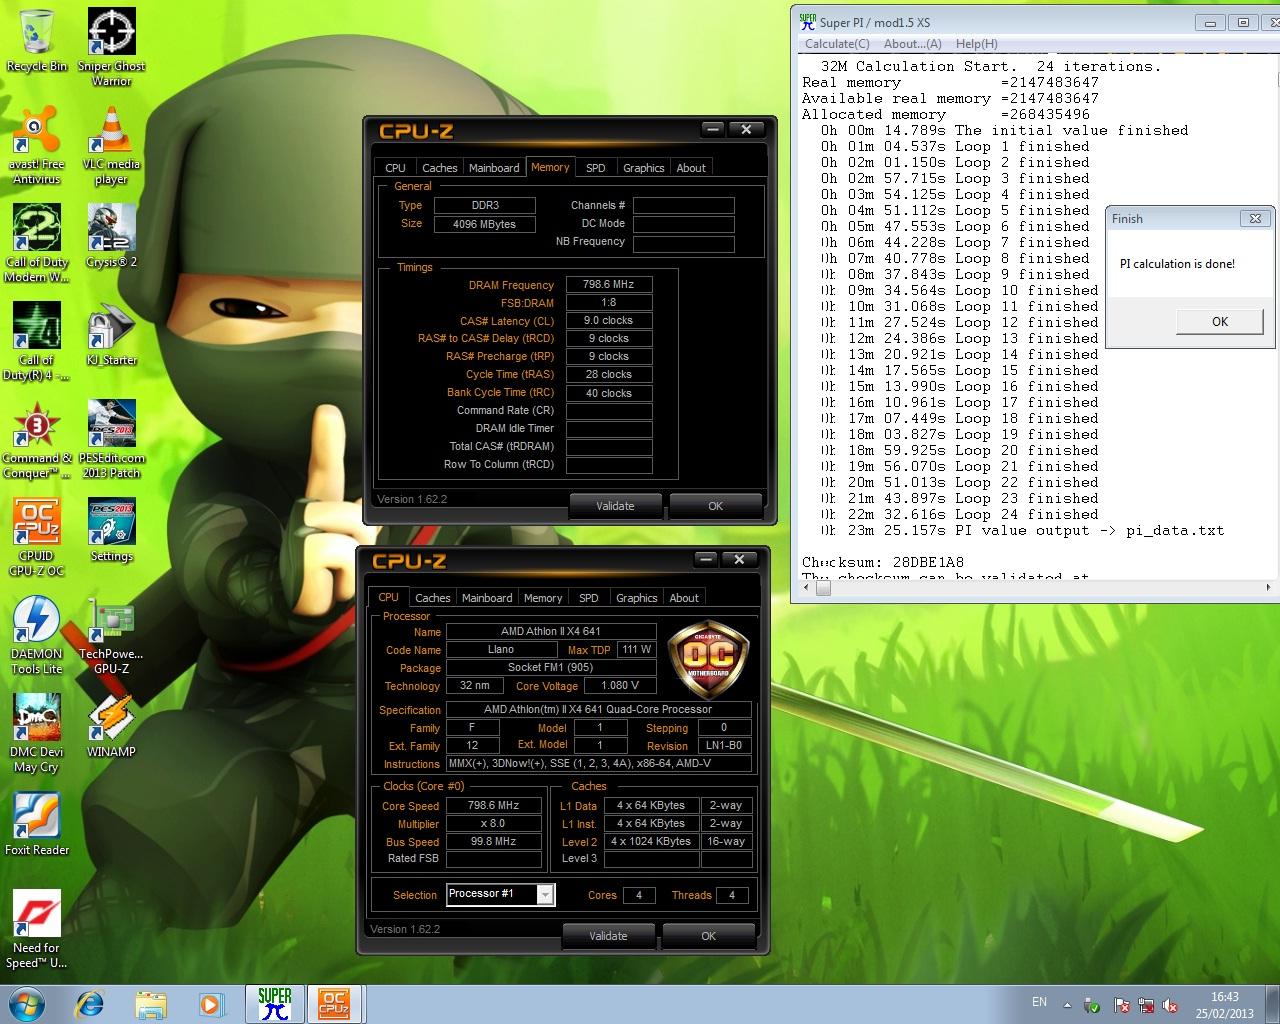Open Memory tab in lower CPU-Z window

(x=542, y=598)
